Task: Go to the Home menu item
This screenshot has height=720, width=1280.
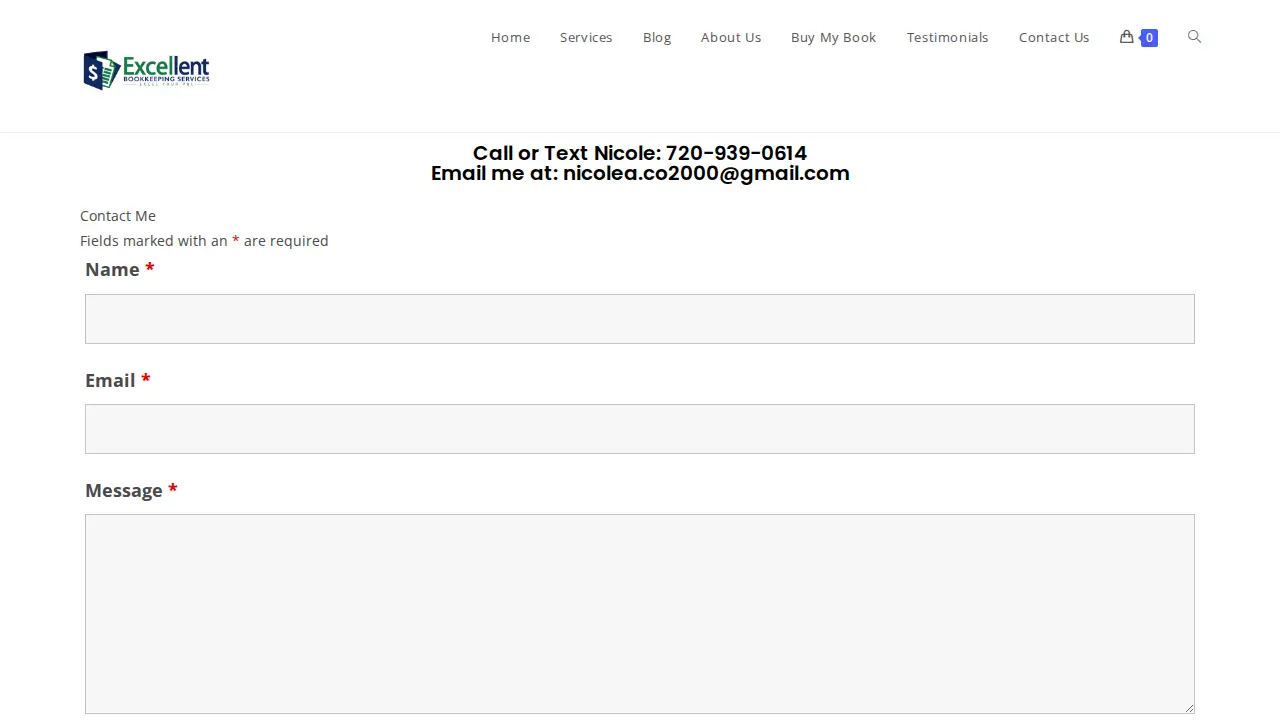Action: (510, 37)
